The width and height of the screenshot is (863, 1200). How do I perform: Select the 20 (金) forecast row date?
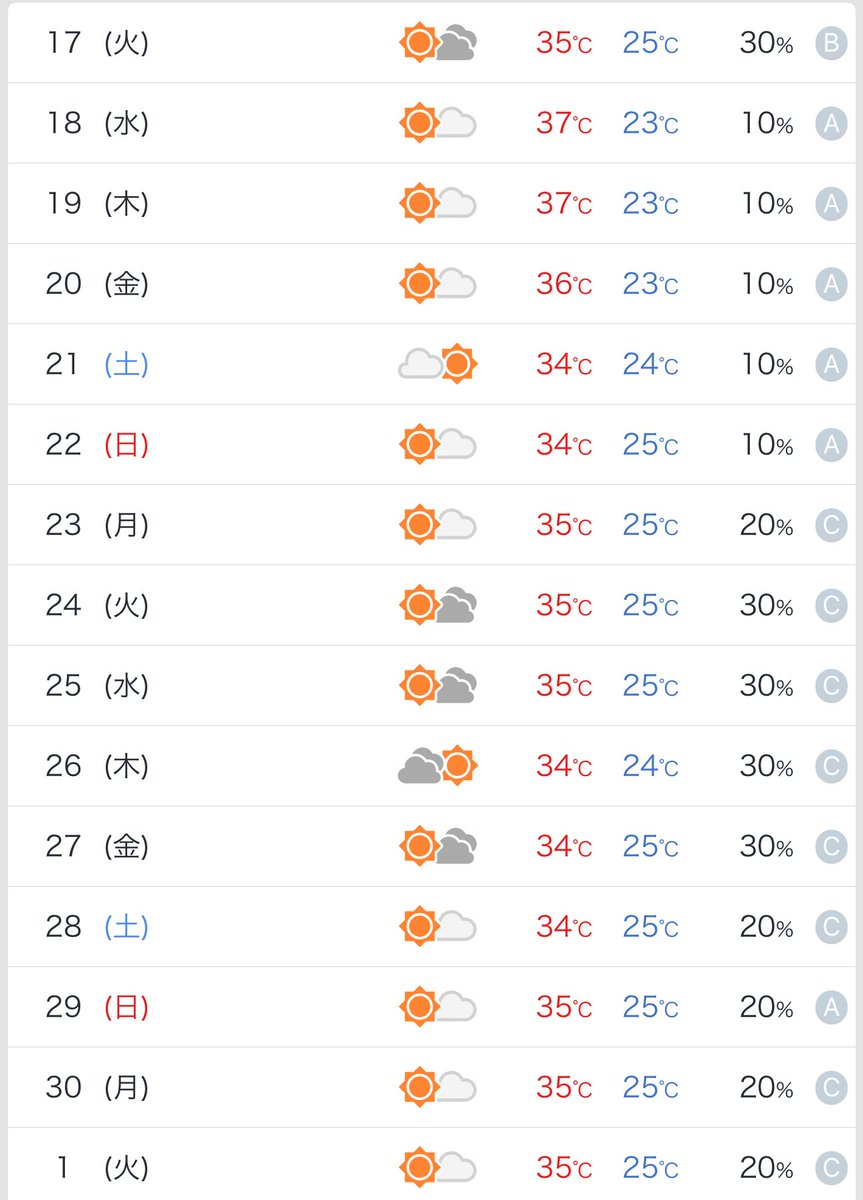[97, 284]
